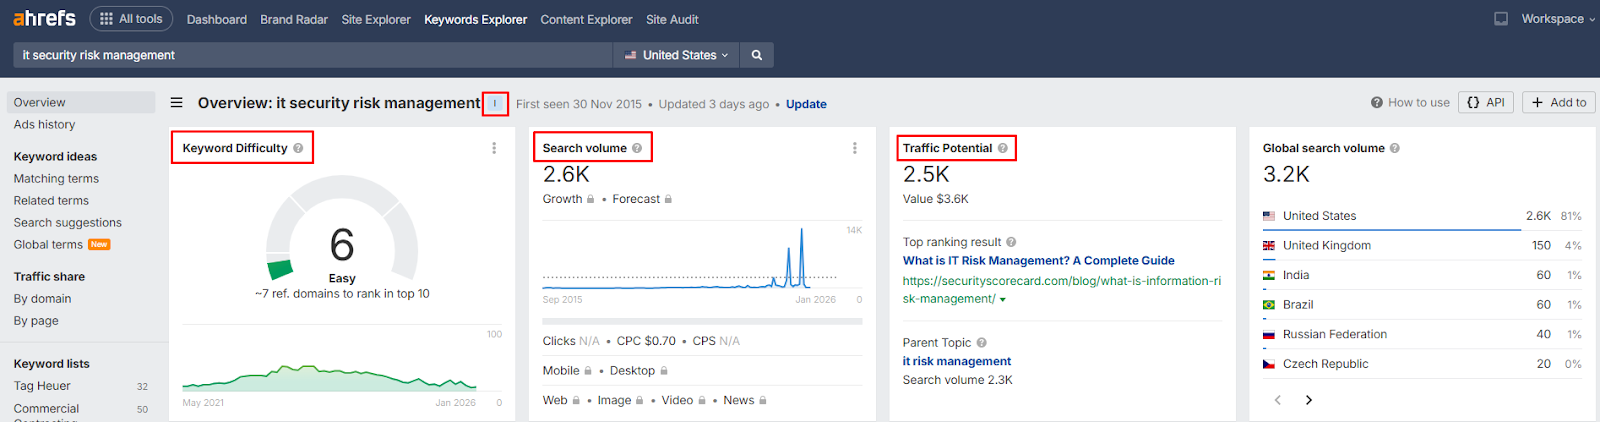Open Keyword Difficulty card three-dot menu
Image resolution: width=1600 pixels, height=422 pixels.
tap(494, 148)
